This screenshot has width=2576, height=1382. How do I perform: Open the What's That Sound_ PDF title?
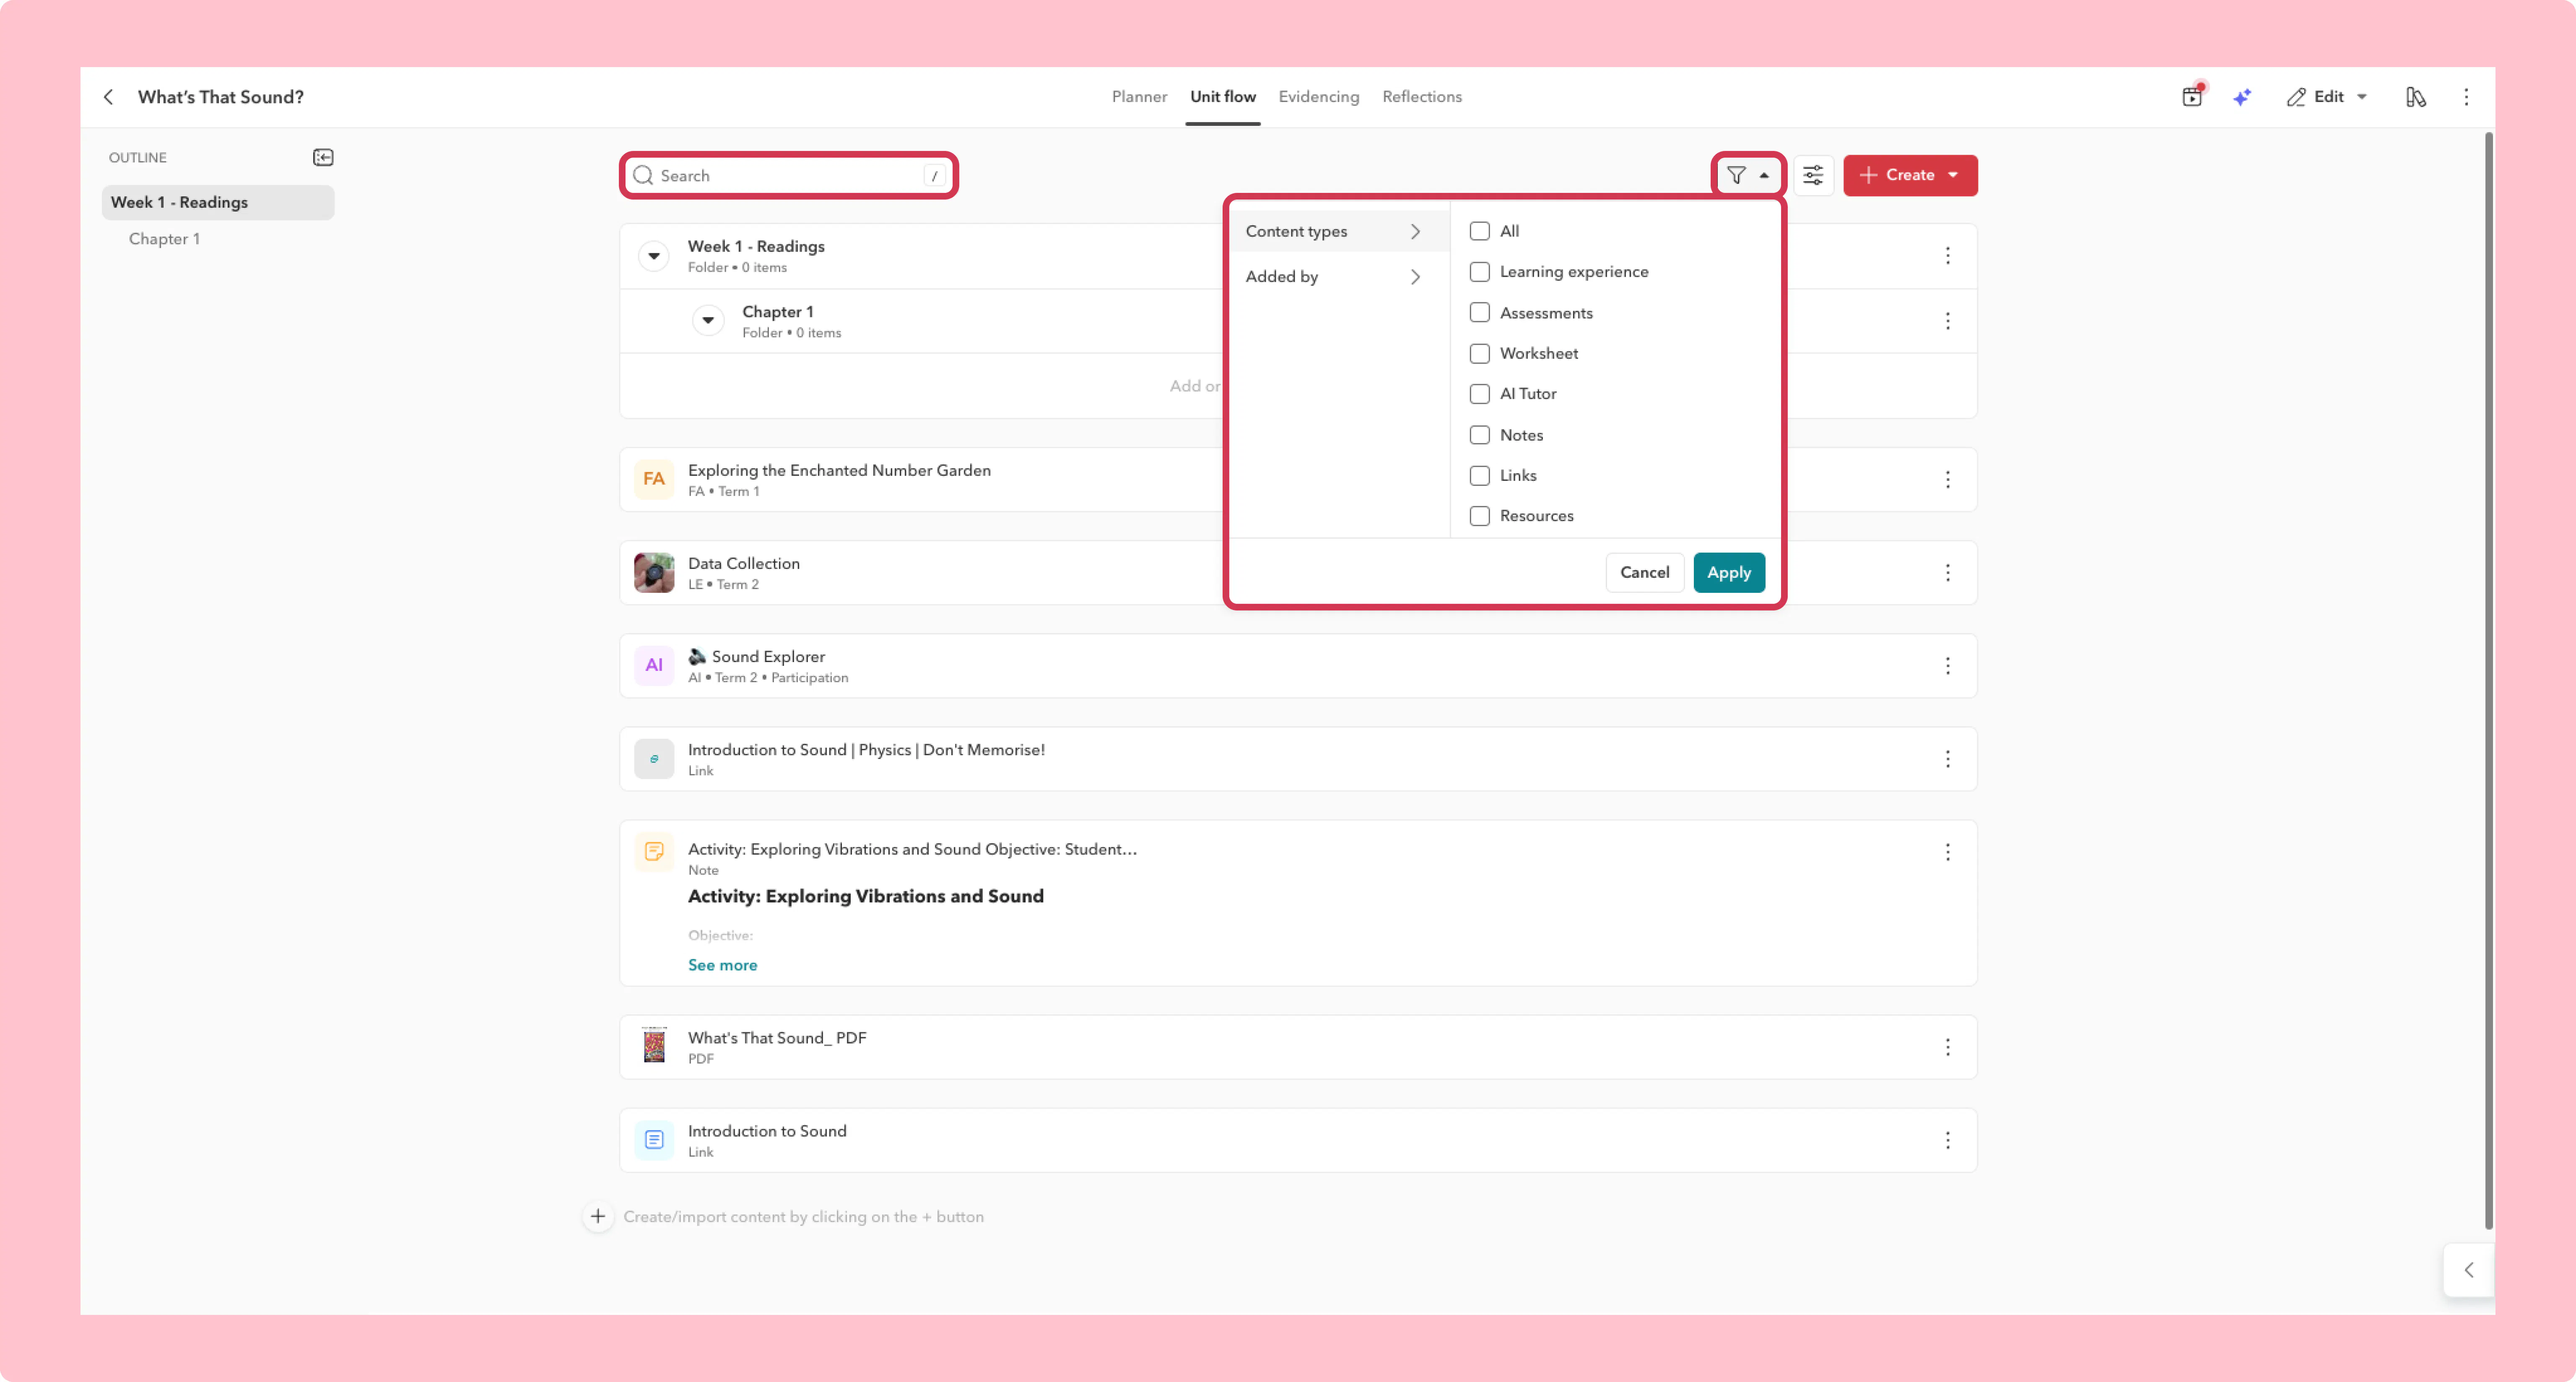pos(777,1038)
